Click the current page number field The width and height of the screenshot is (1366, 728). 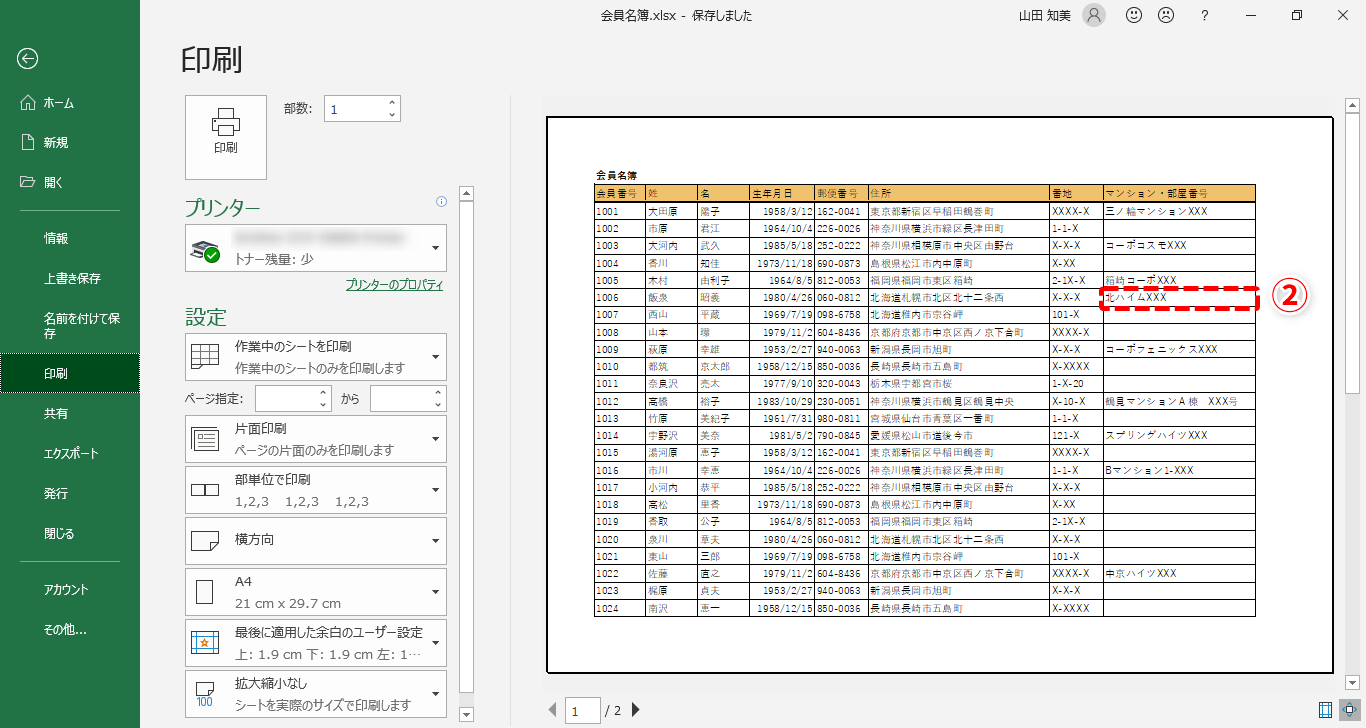[x=582, y=711]
